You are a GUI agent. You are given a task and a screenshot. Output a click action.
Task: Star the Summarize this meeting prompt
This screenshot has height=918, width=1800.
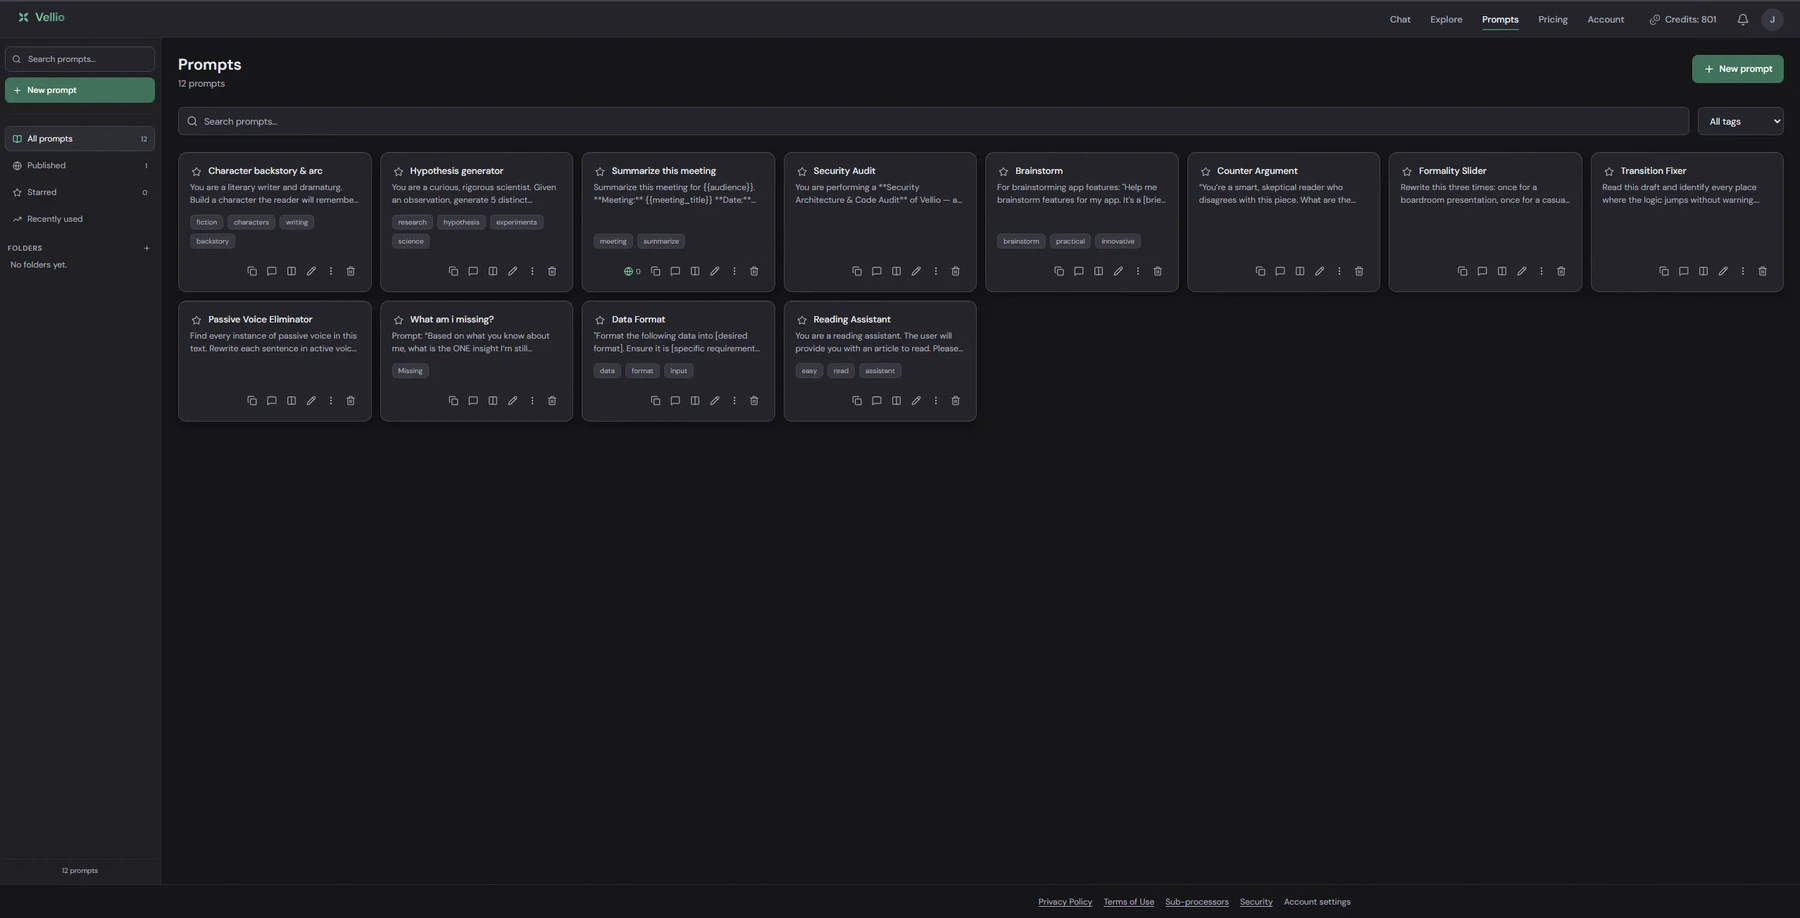tap(600, 171)
